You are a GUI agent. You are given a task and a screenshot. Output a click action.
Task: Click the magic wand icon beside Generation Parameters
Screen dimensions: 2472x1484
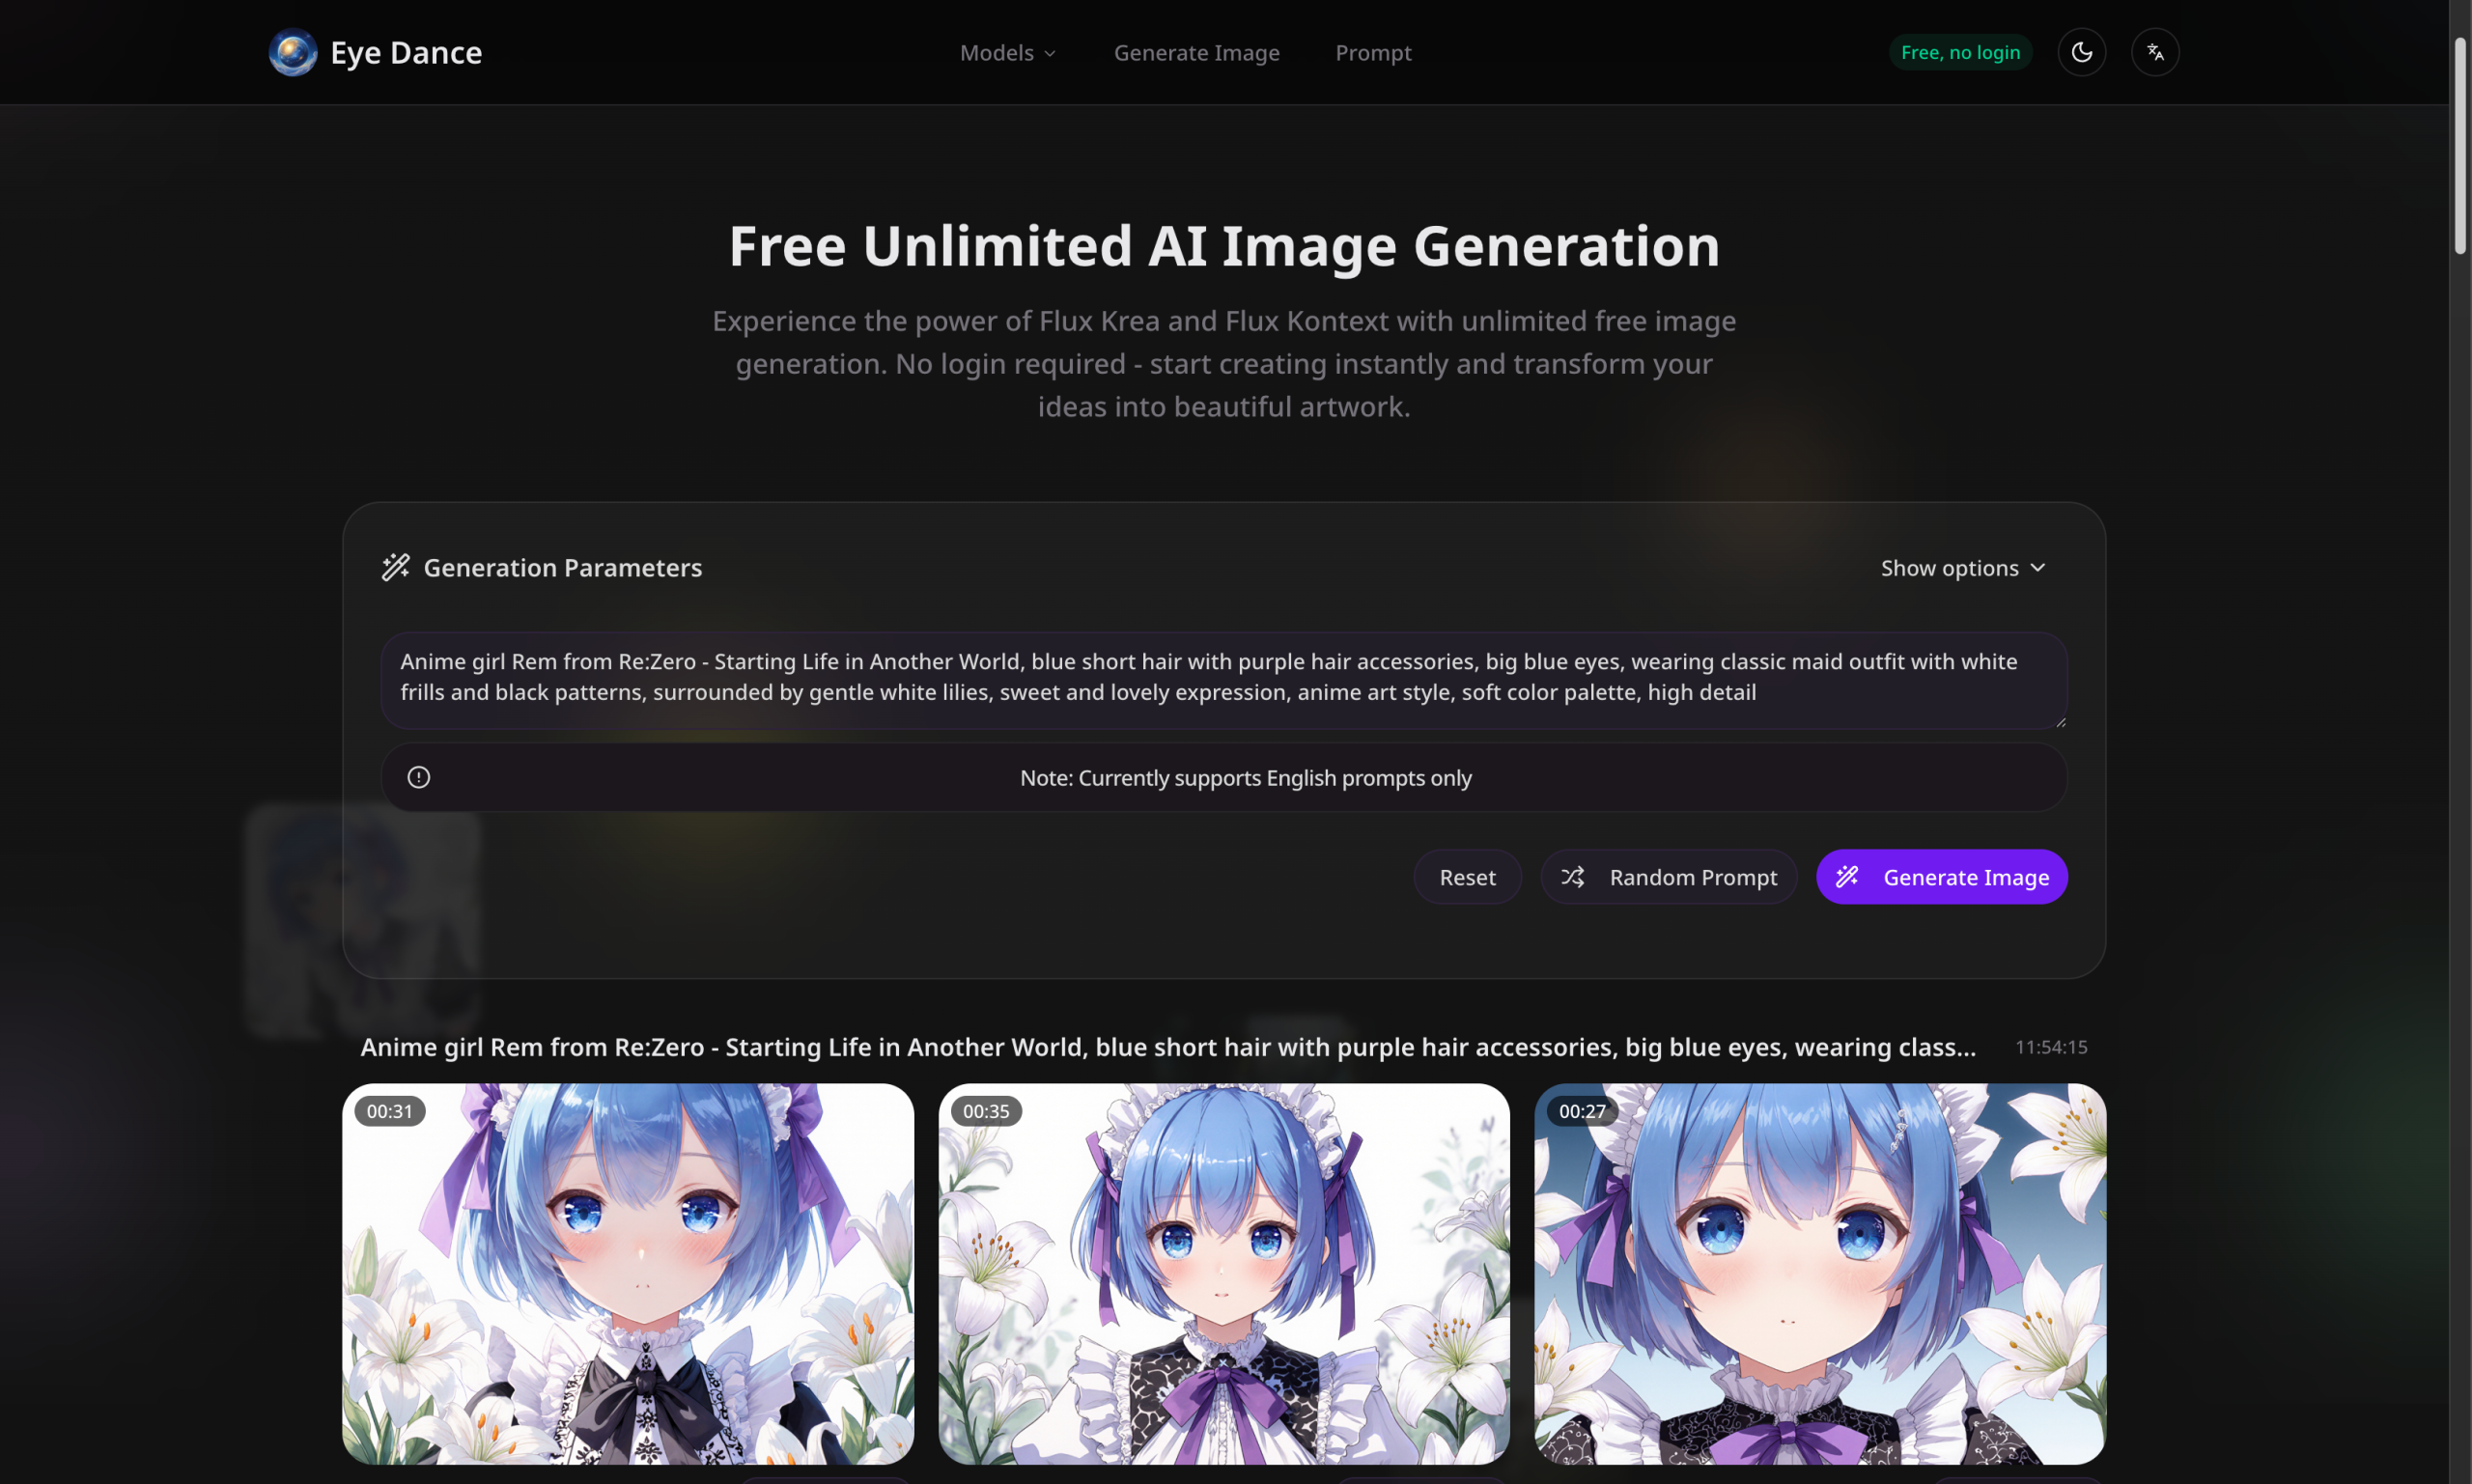pos(396,567)
